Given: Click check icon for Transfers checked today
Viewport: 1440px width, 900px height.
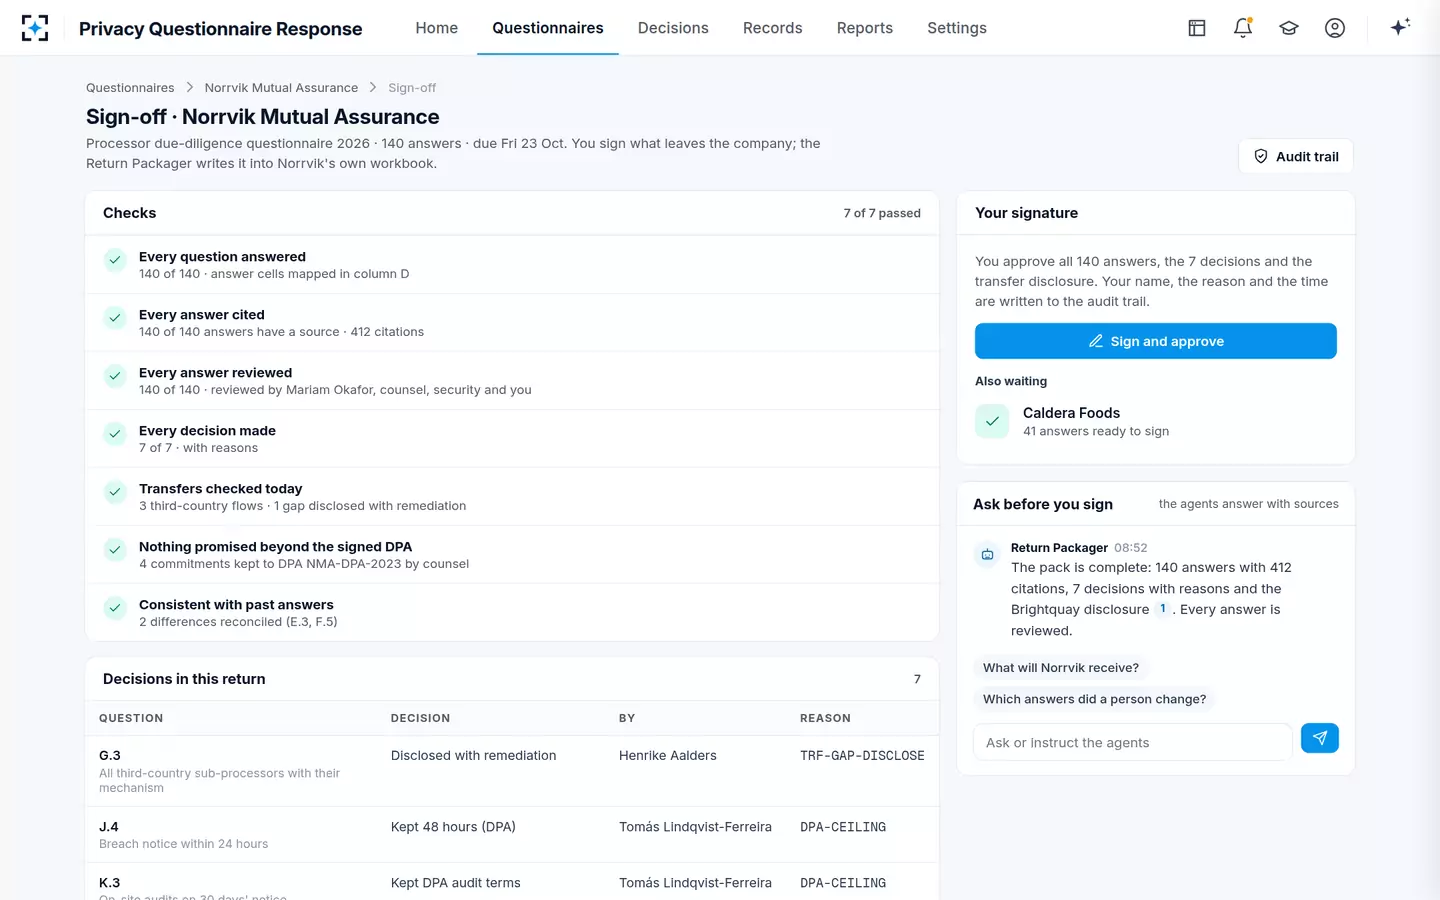Looking at the screenshot, I should pyautogui.click(x=115, y=492).
